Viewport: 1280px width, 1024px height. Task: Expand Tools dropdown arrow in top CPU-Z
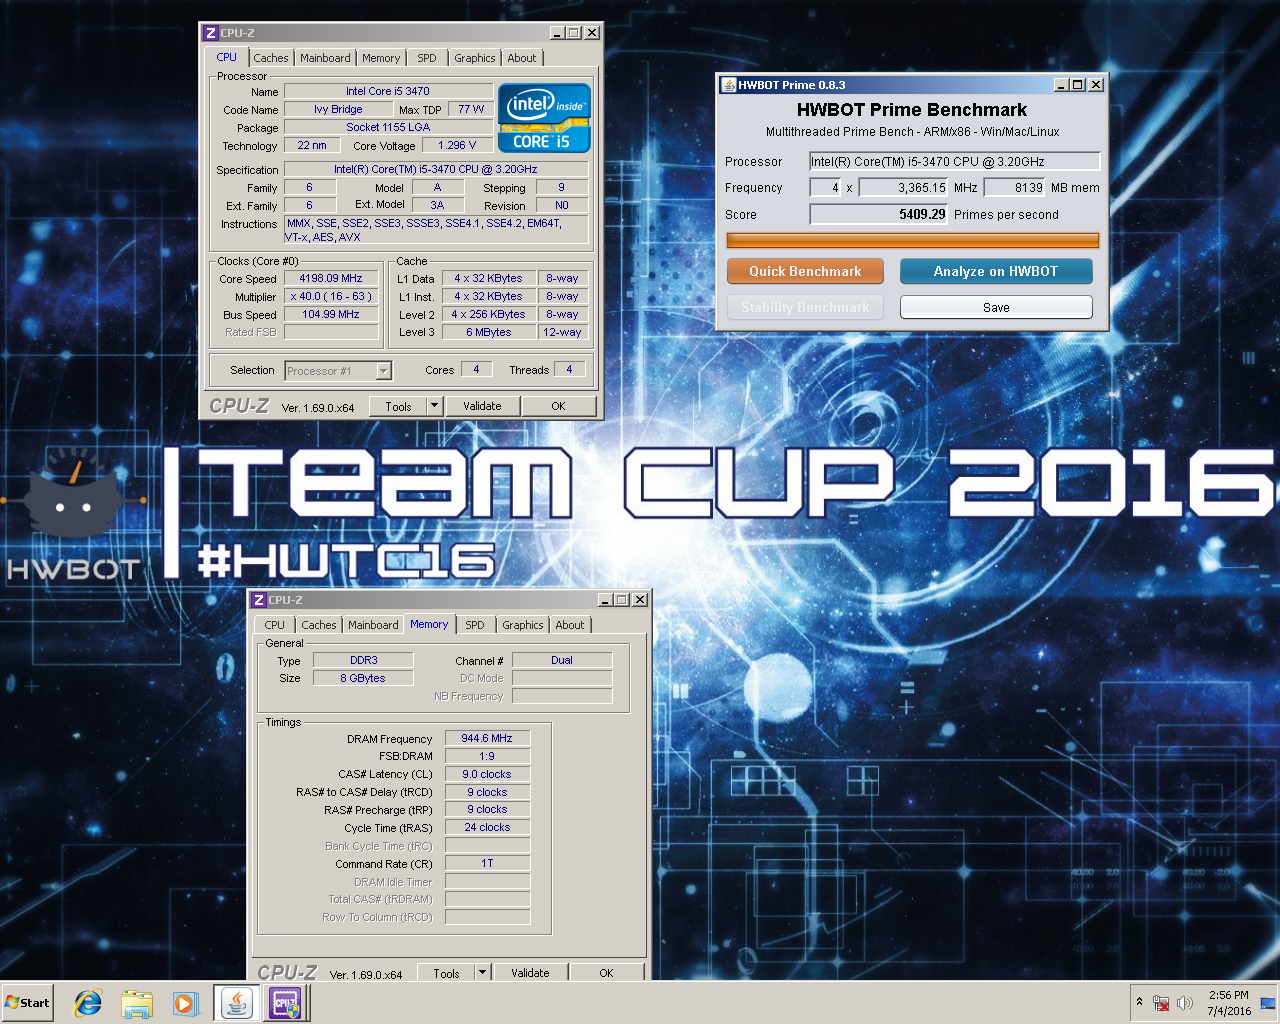(x=434, y=406)
